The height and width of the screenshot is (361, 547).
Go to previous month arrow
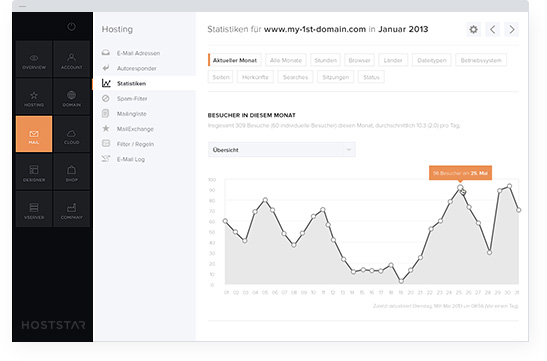coord(493,29)
